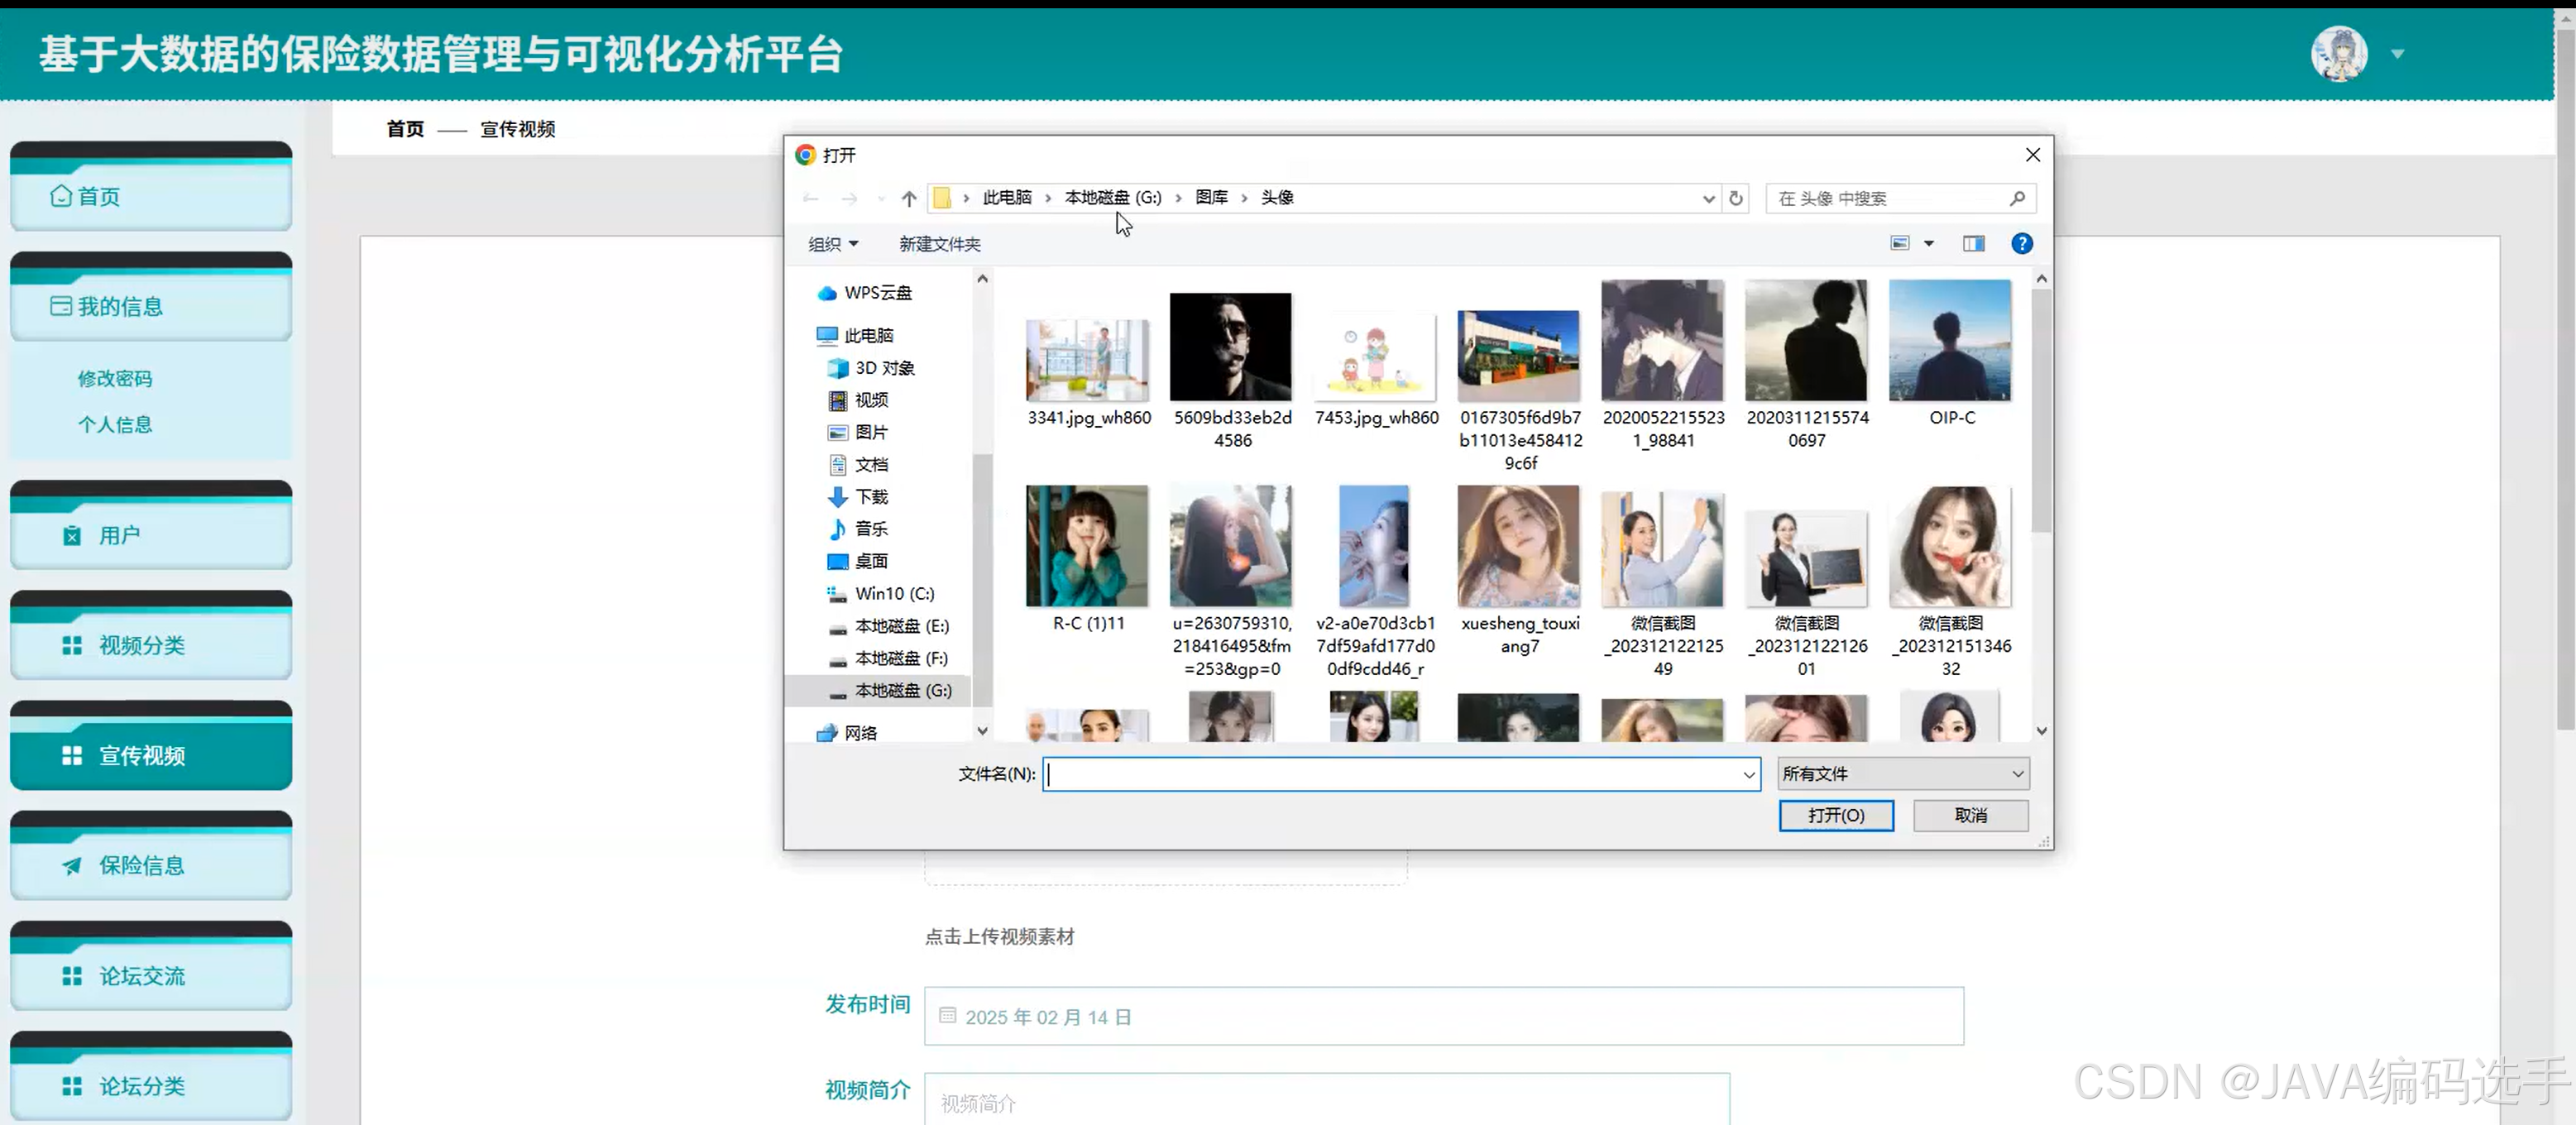The height and width of the screenshot is (1125, 2576).
Task: Toggle the preview pane icon
Action: click(x=1973, y=244)
